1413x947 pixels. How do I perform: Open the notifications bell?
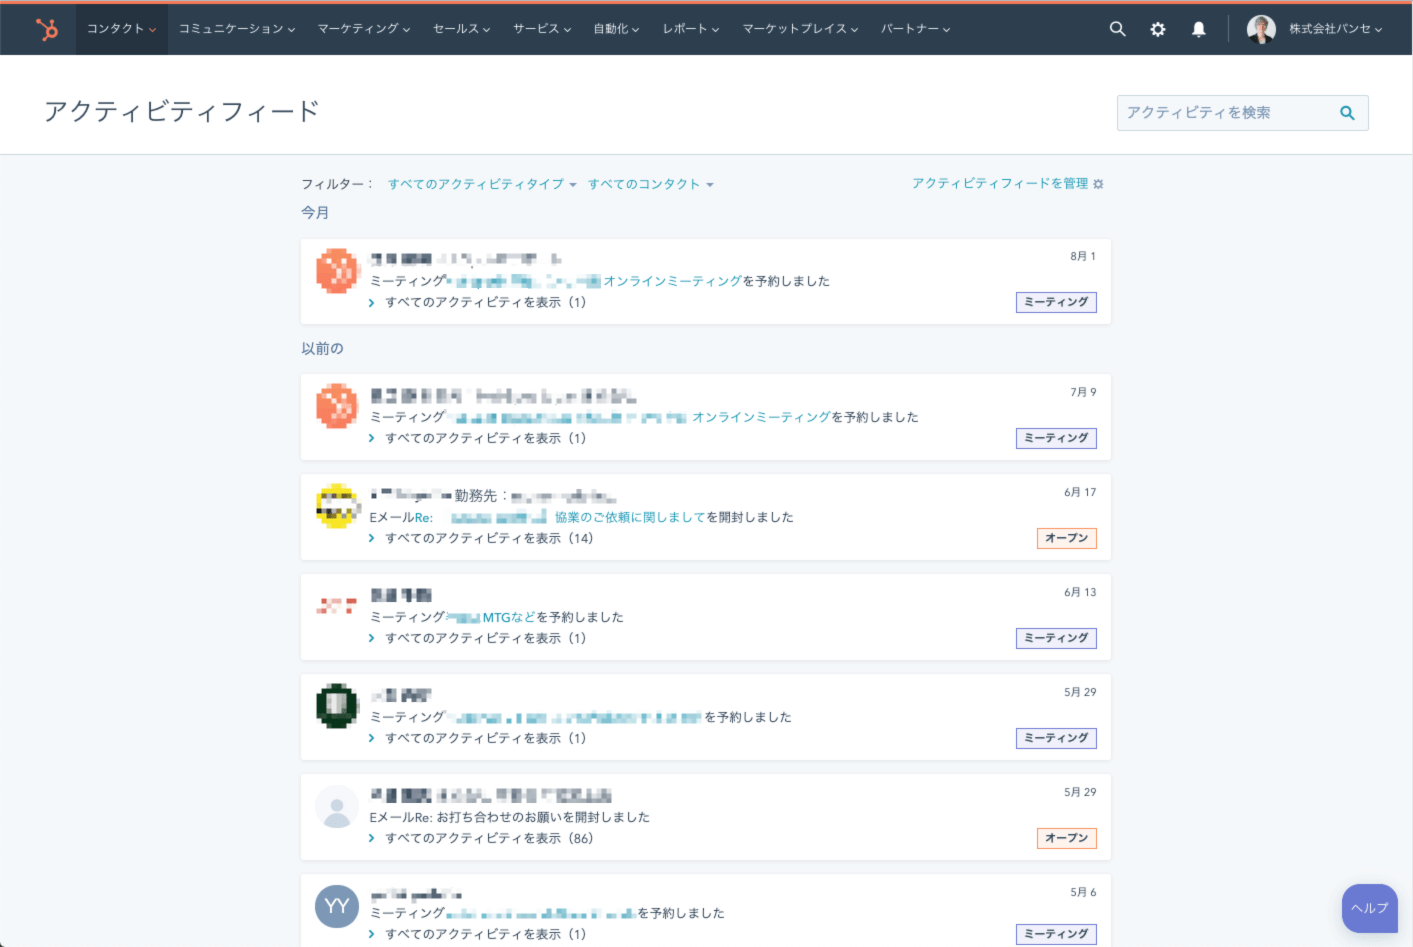1198,29
